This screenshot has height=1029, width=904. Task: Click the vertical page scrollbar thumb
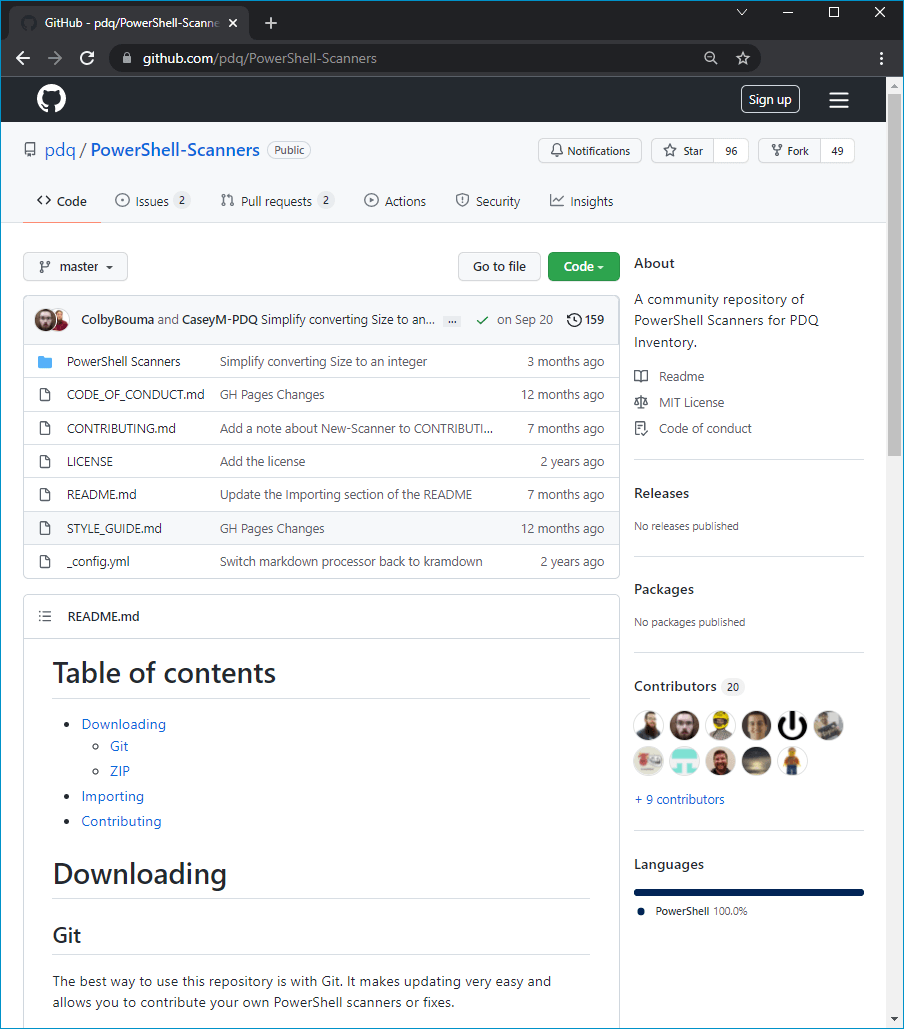coord(894,274)
